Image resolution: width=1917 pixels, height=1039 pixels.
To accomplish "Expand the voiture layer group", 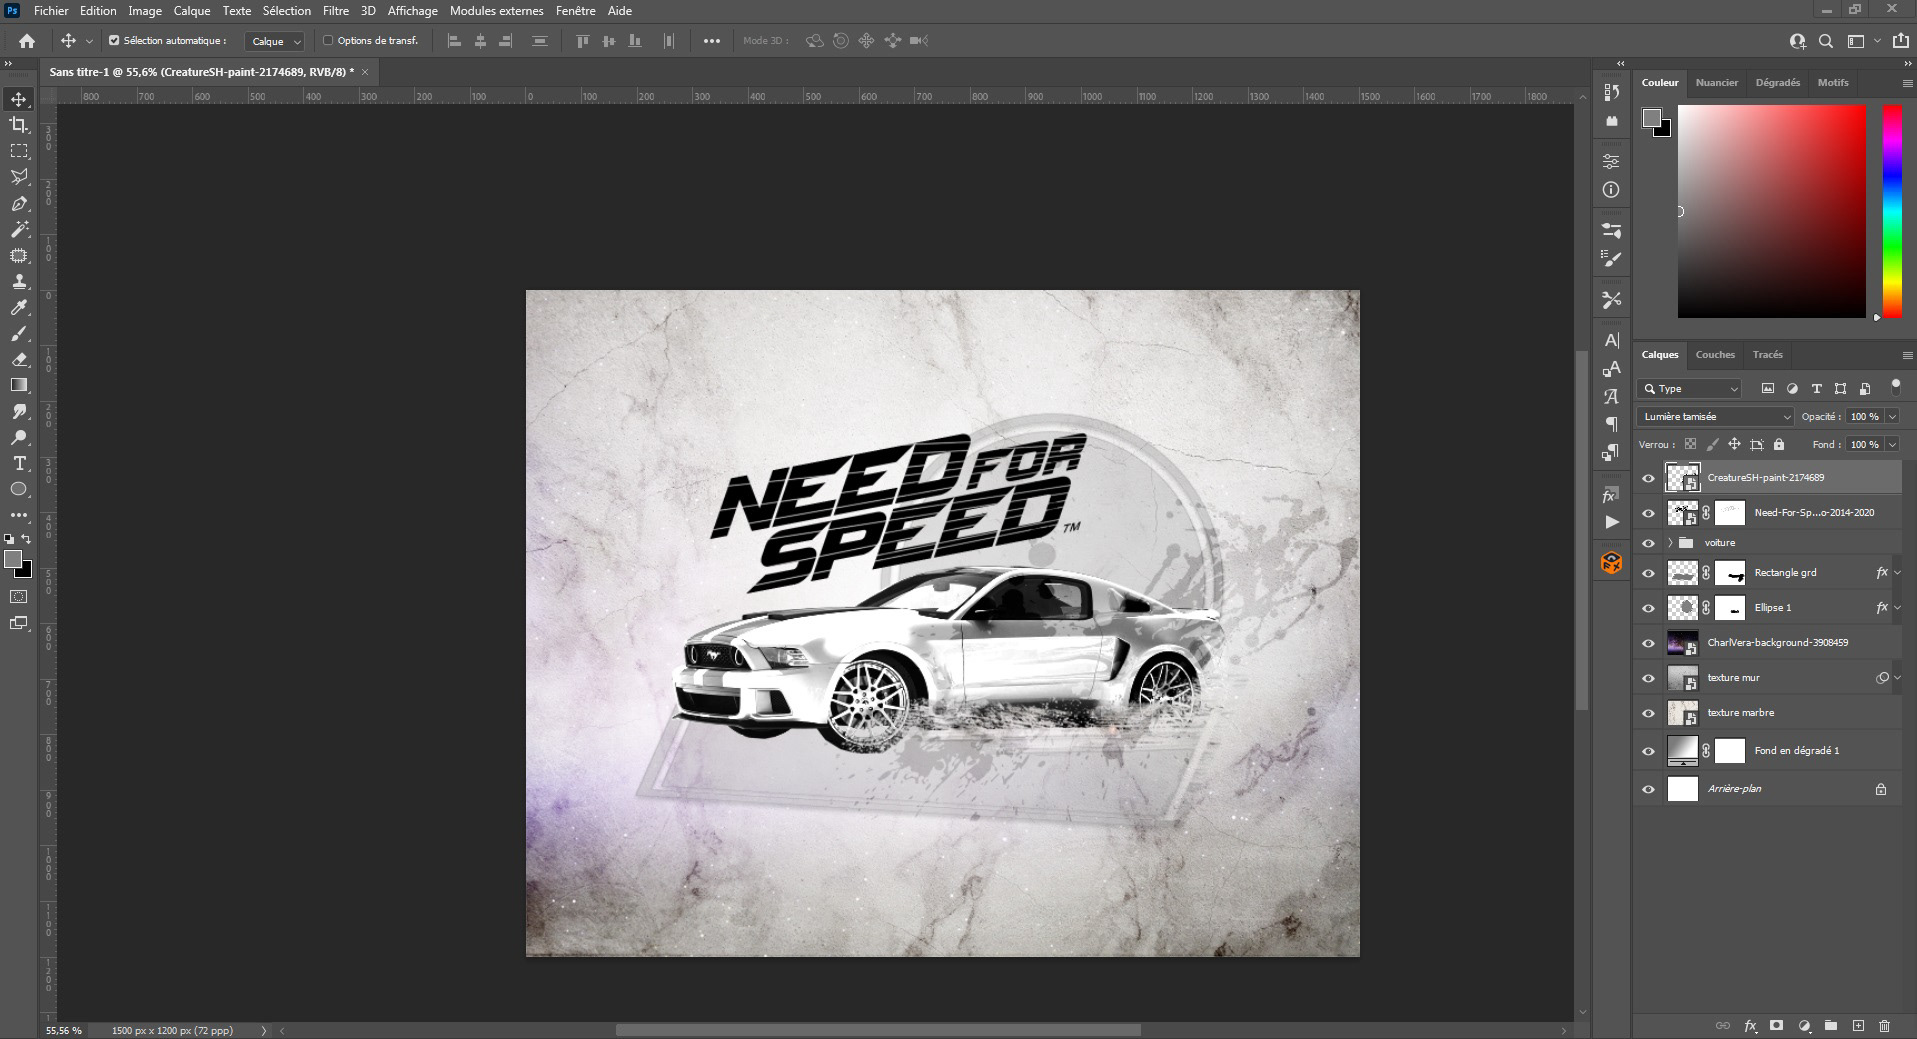I will (1670, 543).
